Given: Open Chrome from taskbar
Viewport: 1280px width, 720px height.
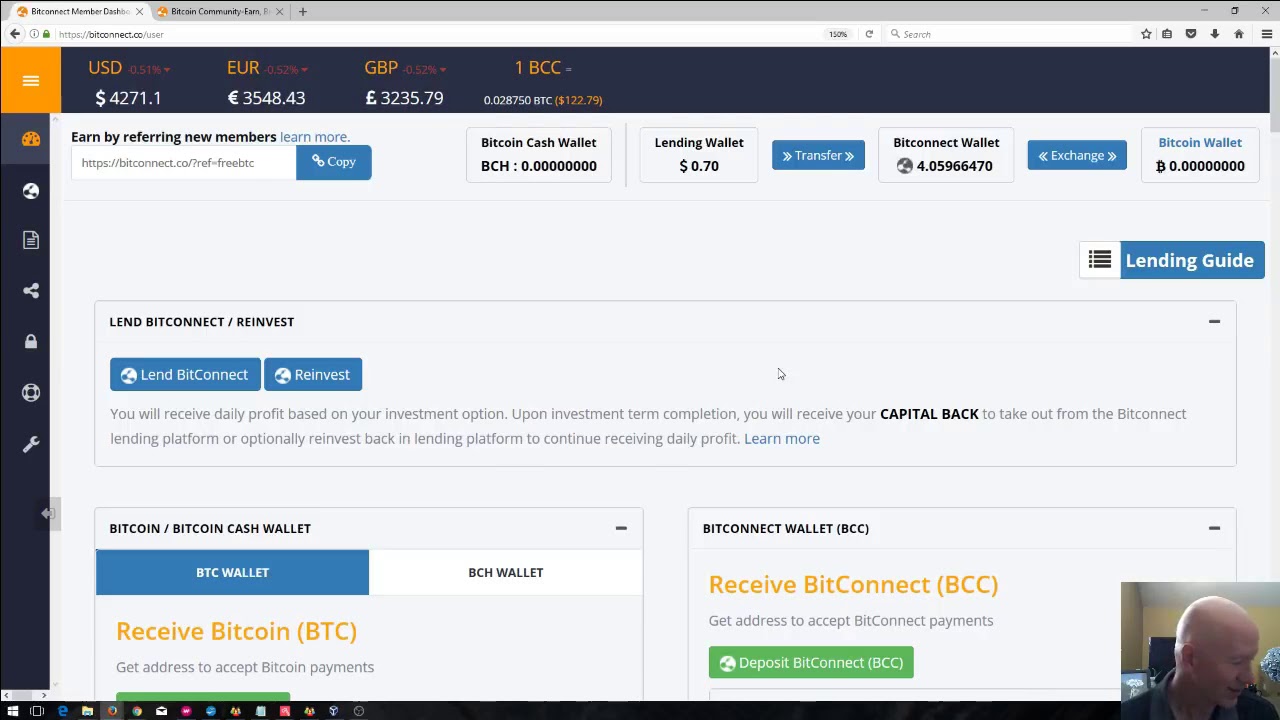Looking at the screenshot, I should 136,711.
